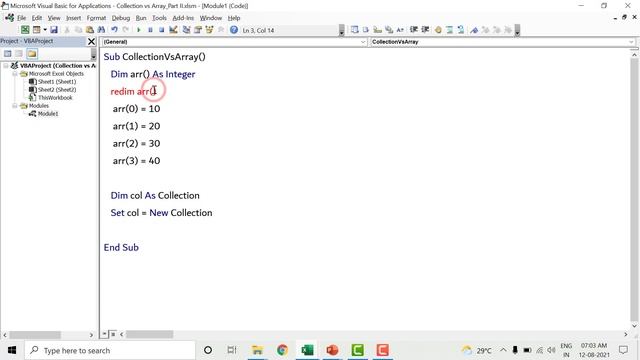
Task: Collapse the VBAProject tree node
Action: click(6, 65)
